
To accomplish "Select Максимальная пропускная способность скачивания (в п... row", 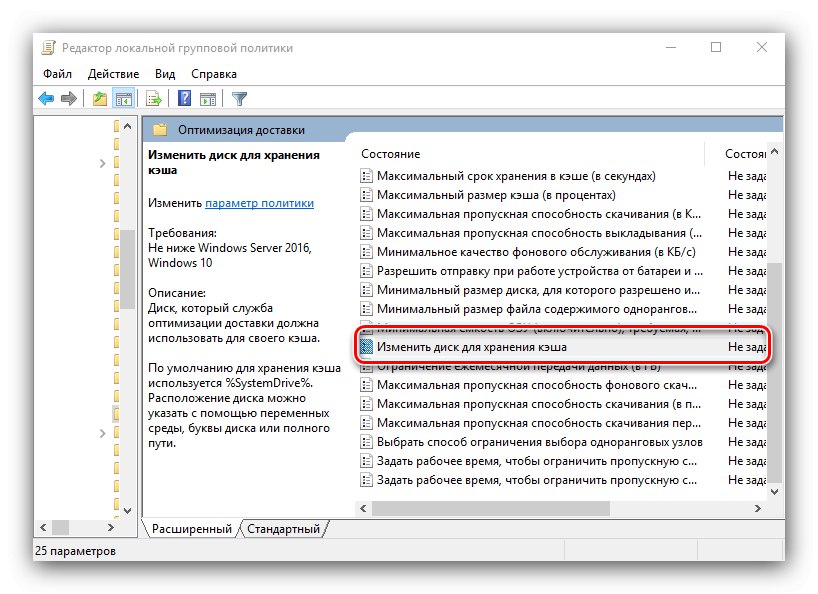I will click(x=562, y=404).
